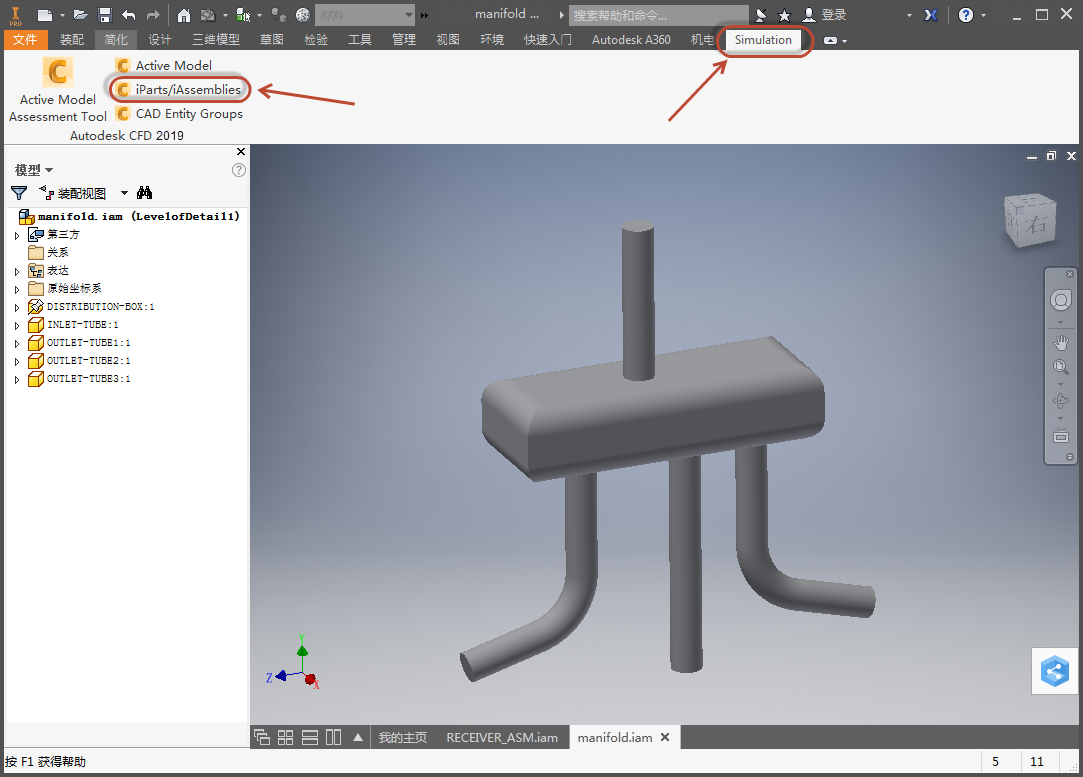Click the appearance sphere icon
The image size is (1083, 777).
click(303, 15)
